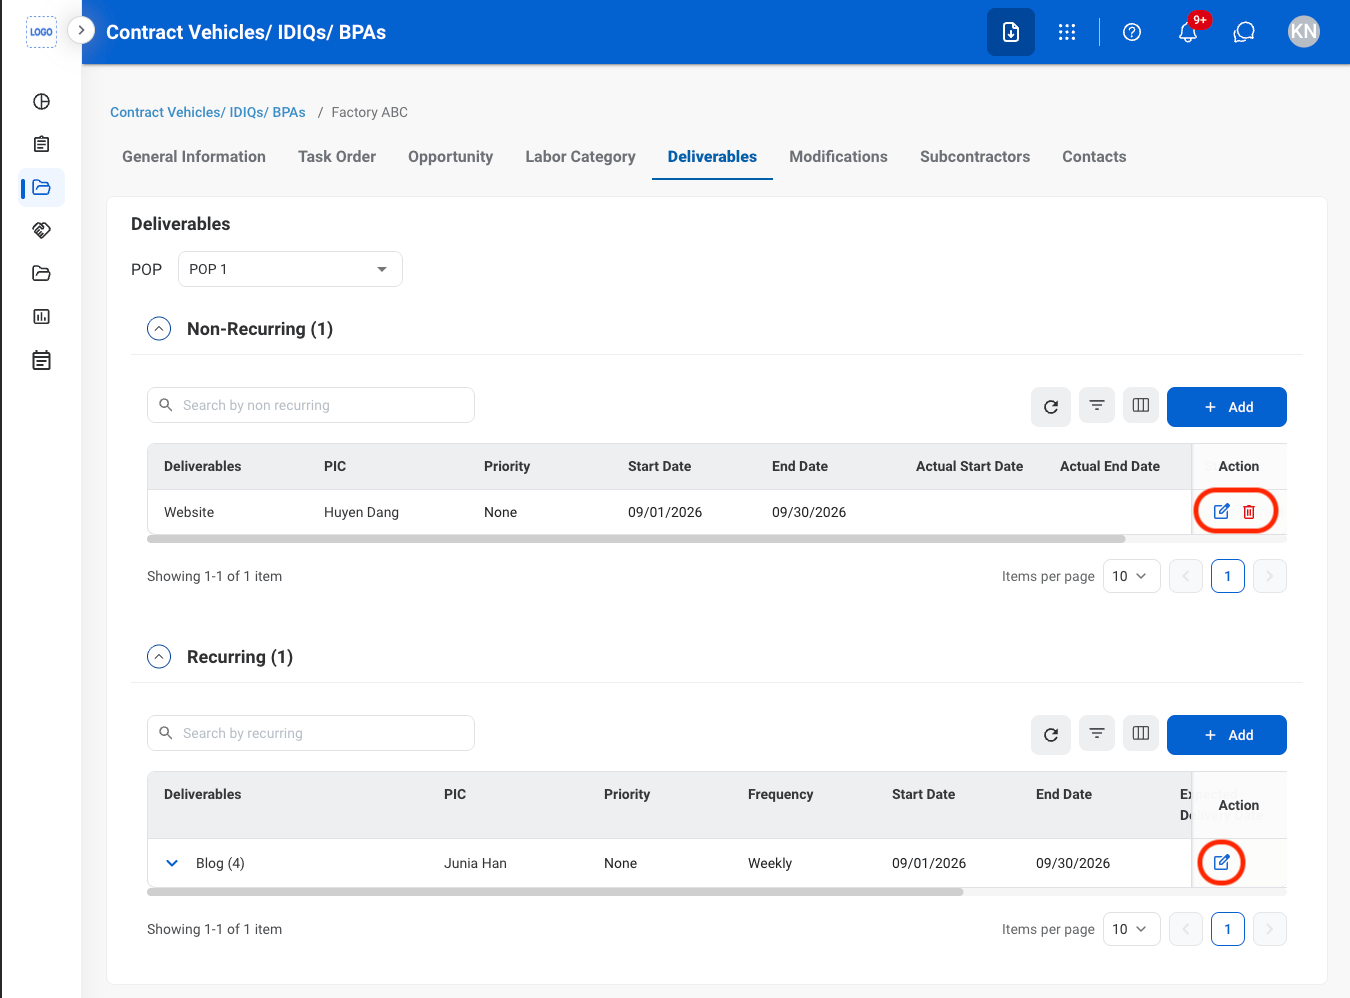Click the LOGO icon in the sidebar
Image resolution: width=1350 pixels, height=998 pixels.
(41, 32)
